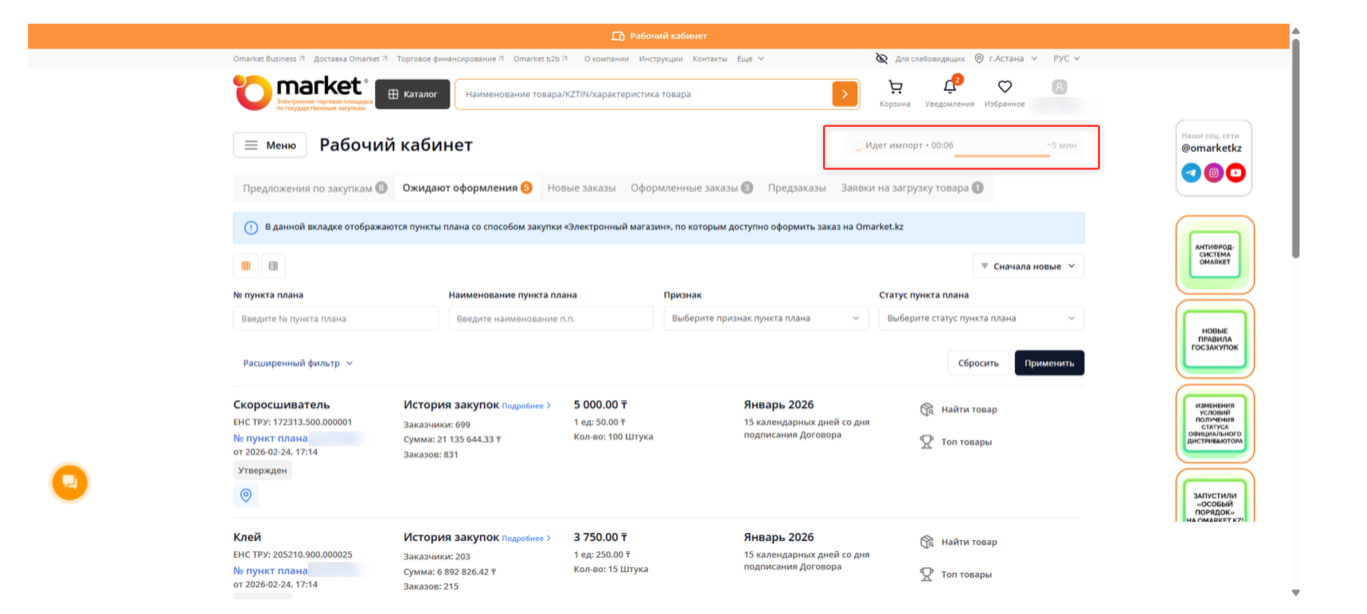This screenshot has width=1367, height=614.
Task: Open the orange chat support bubble
Action: [x=70, y=483]
